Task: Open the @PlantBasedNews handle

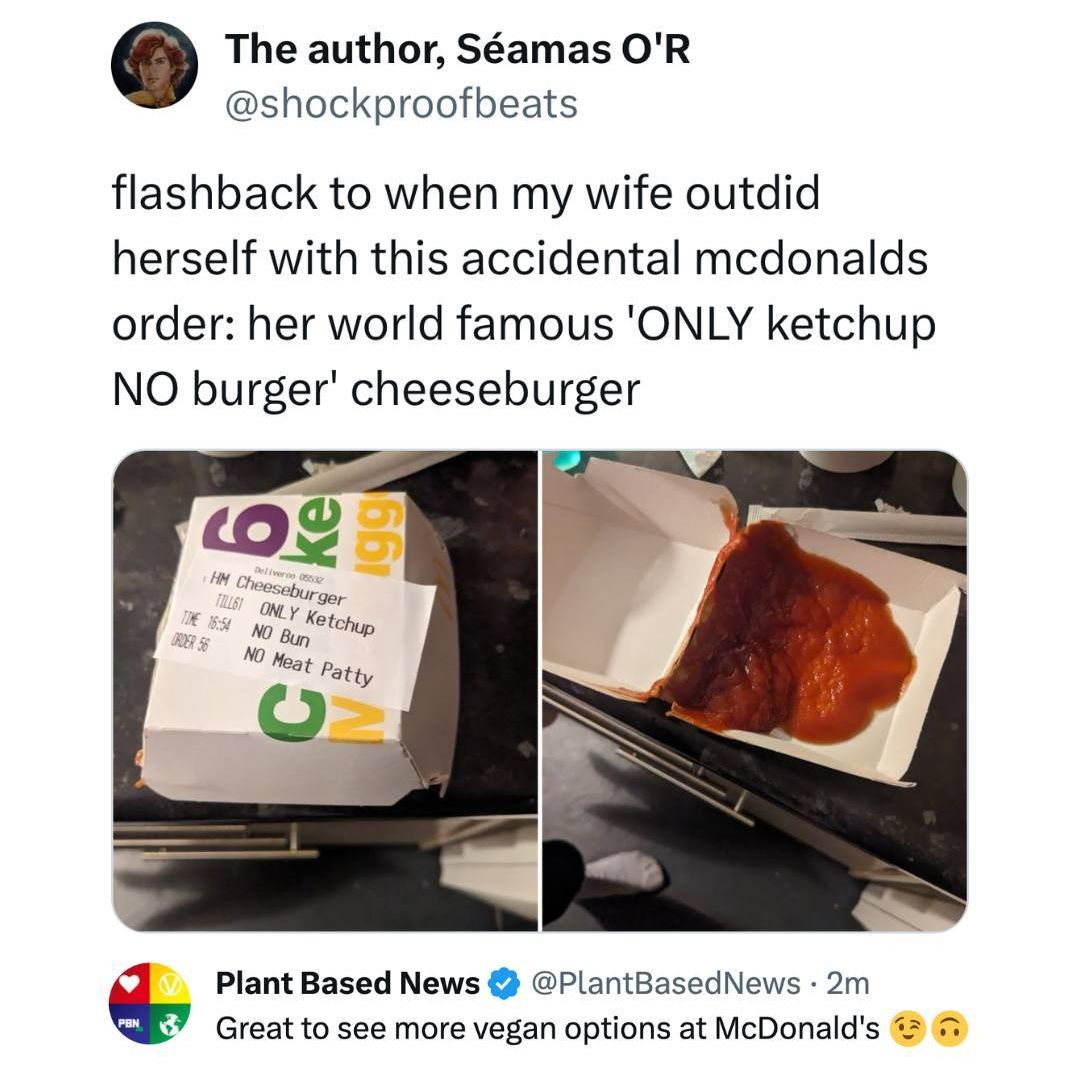Action: [665, 983]
